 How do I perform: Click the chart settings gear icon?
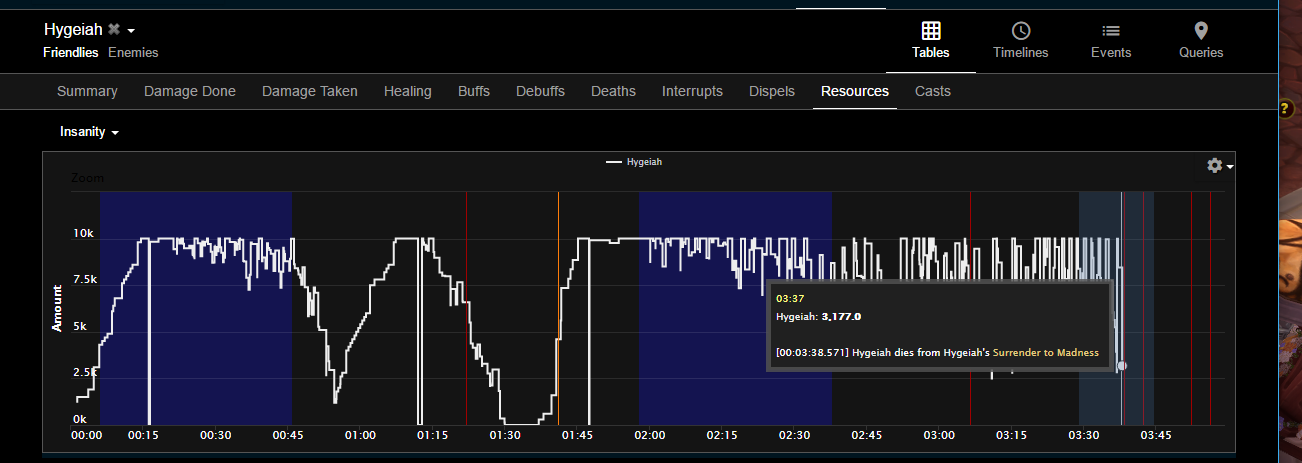1215,165
